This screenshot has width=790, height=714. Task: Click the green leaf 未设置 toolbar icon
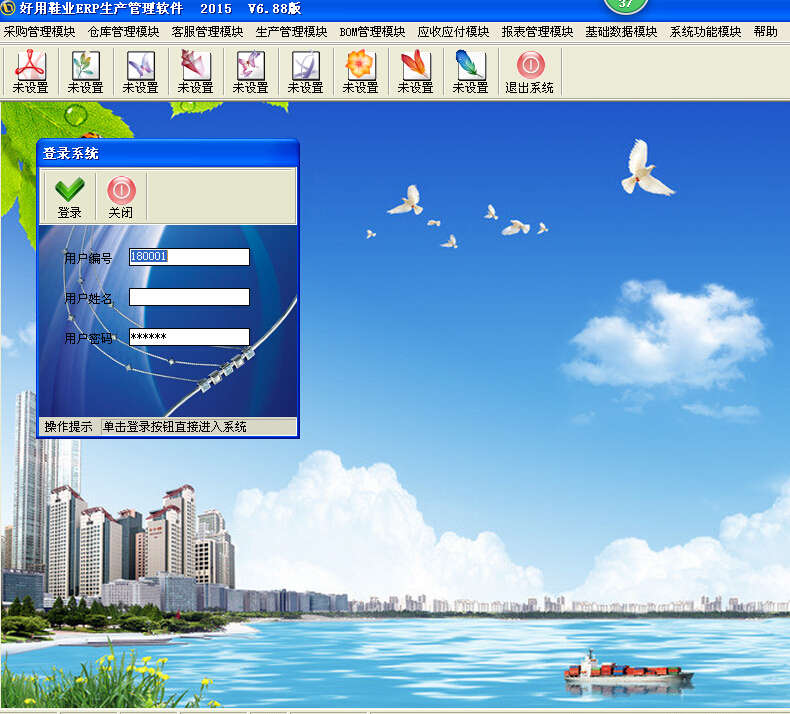pos(85,72)
